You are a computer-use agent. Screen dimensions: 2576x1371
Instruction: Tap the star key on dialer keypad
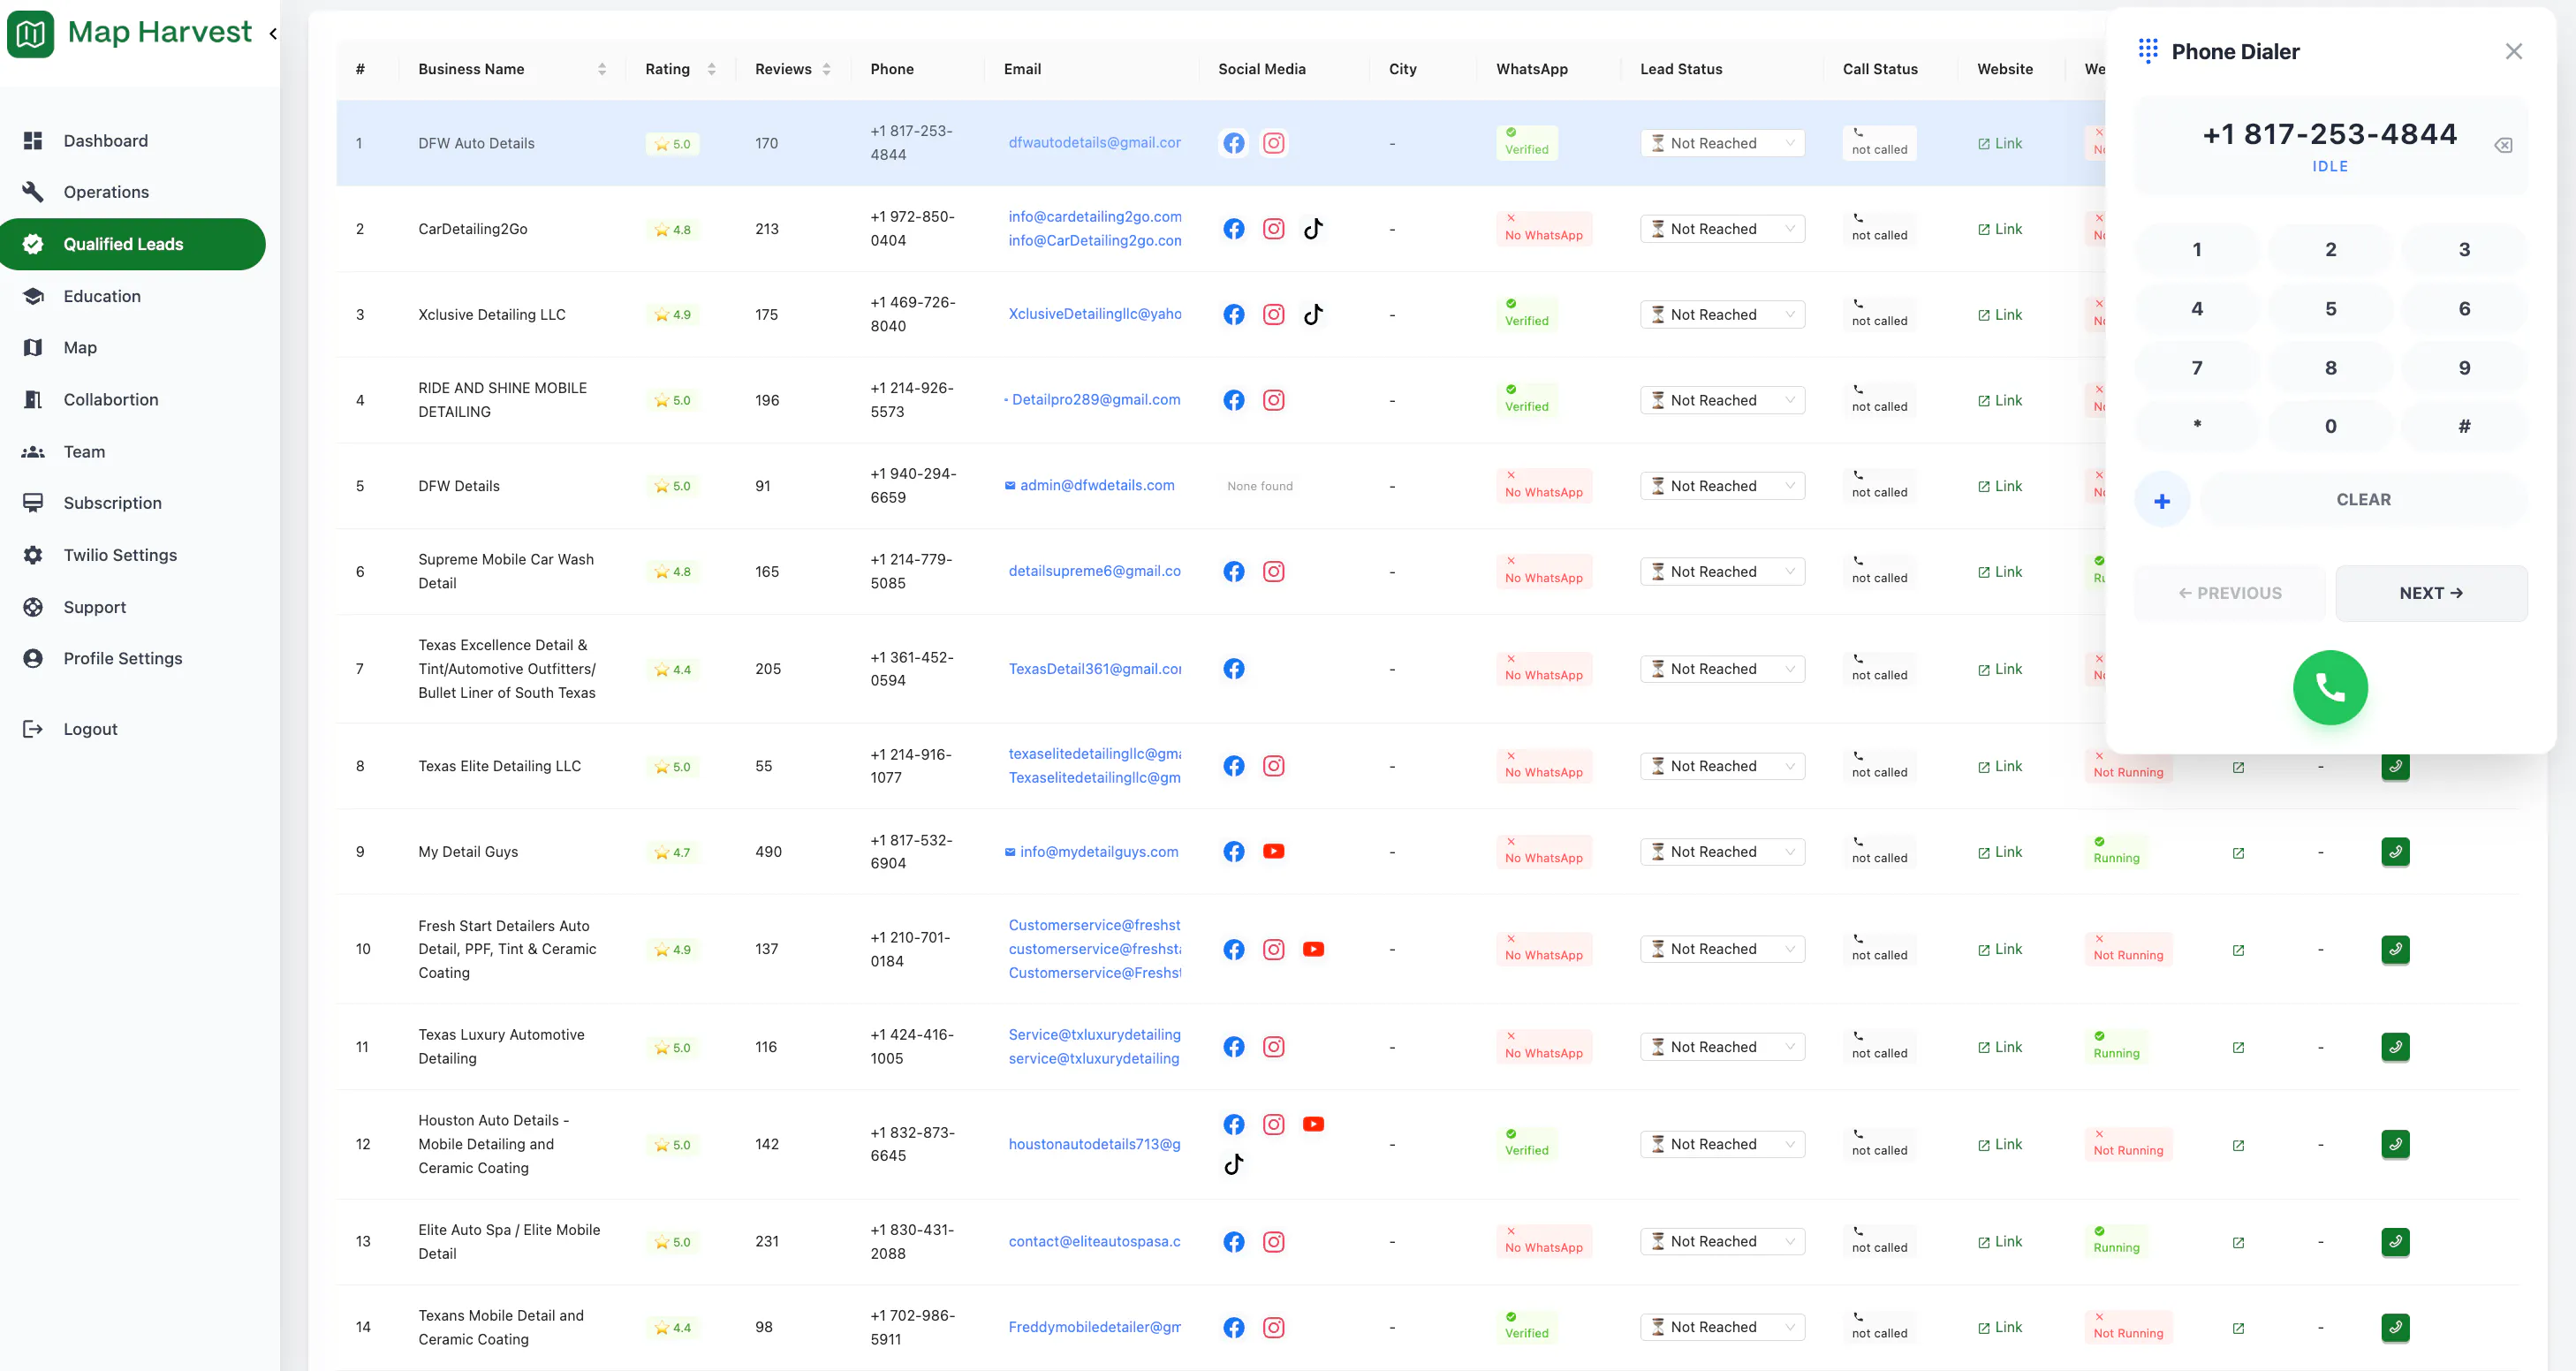(2197, 427)
